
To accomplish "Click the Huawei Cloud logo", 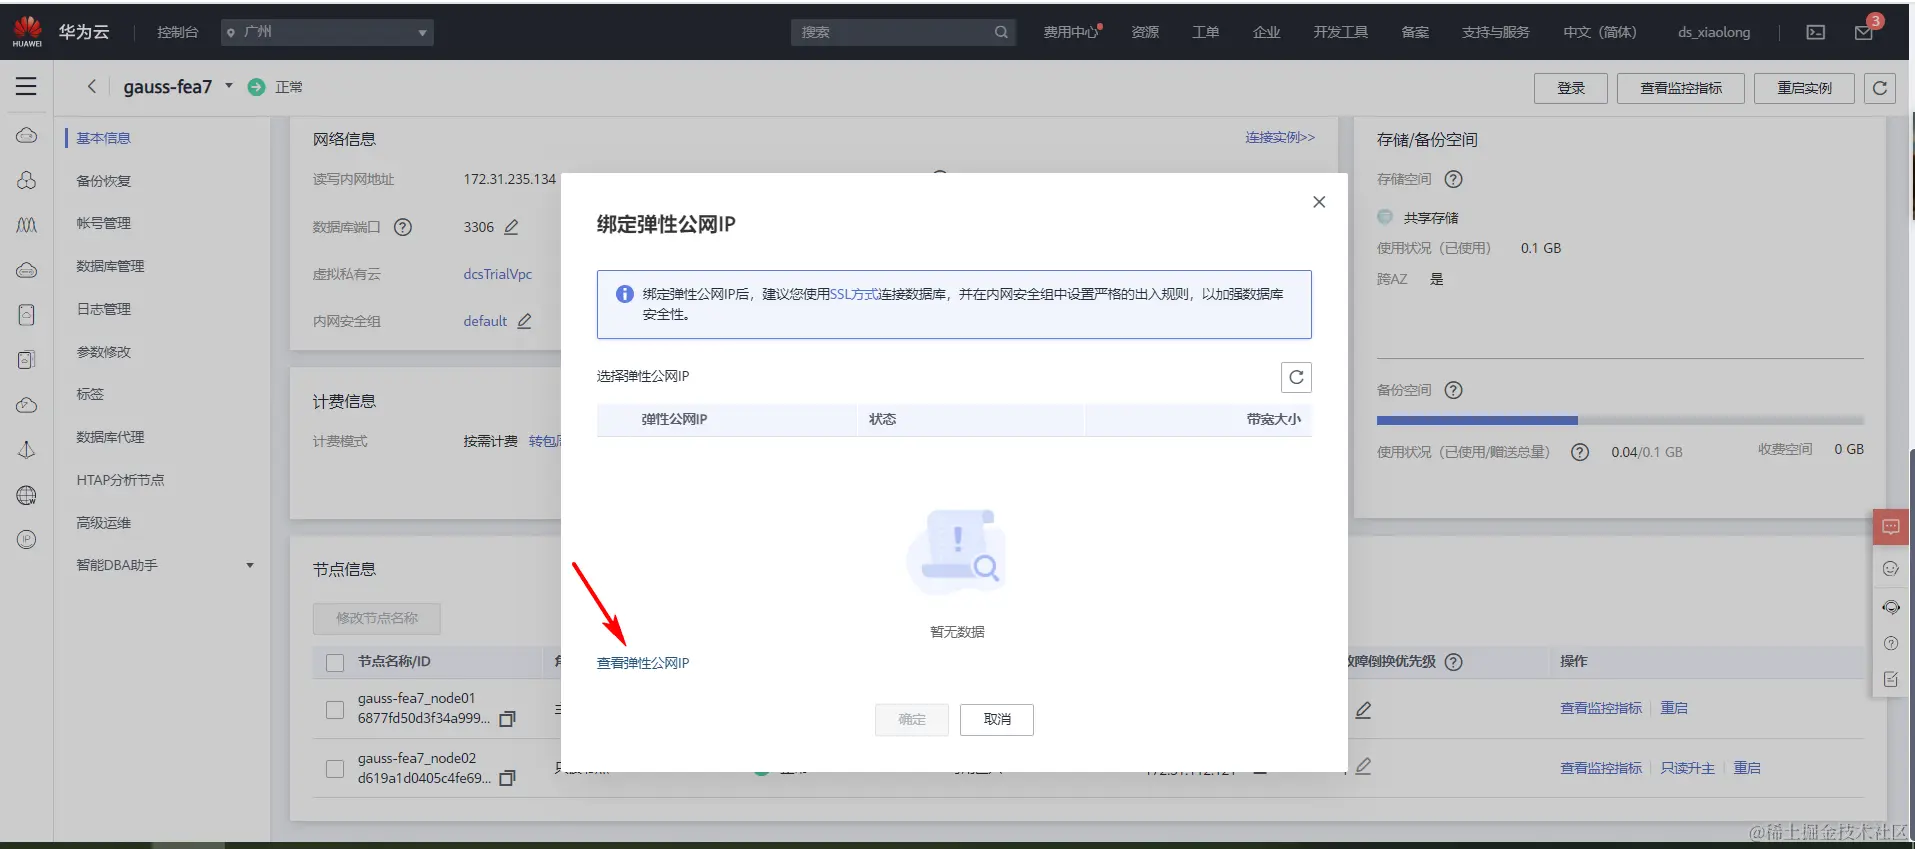I will coord(27,32).
